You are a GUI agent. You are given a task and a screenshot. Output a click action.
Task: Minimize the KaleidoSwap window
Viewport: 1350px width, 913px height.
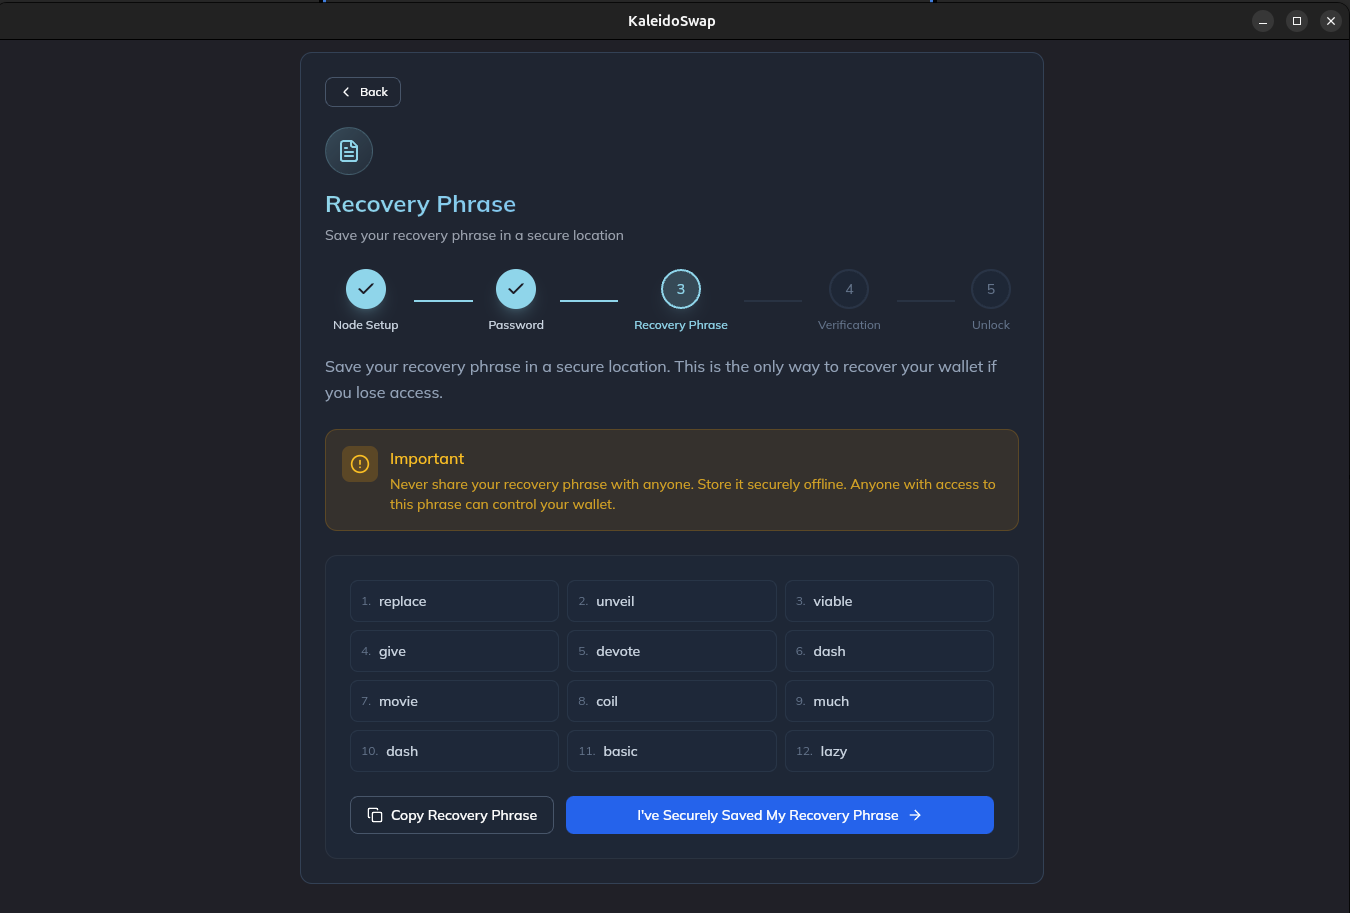[x=1263, y=21]
